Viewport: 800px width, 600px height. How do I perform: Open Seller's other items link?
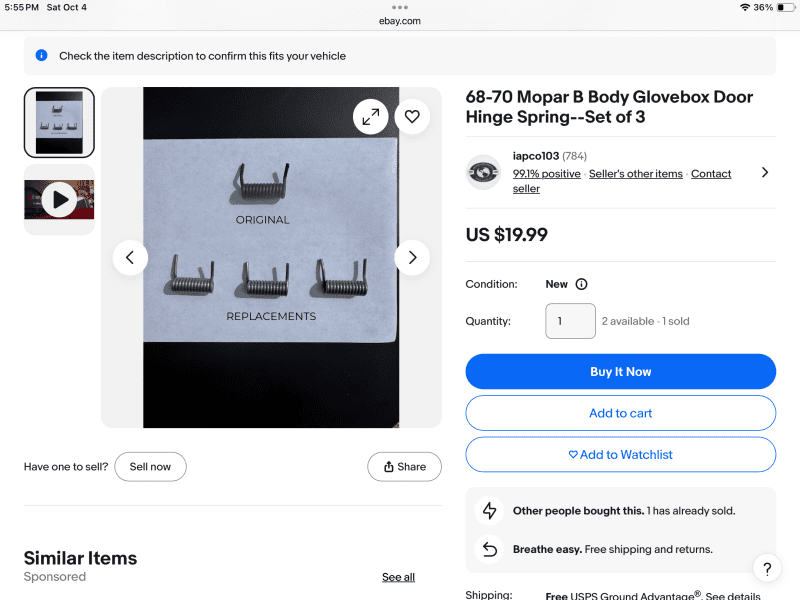636,174
